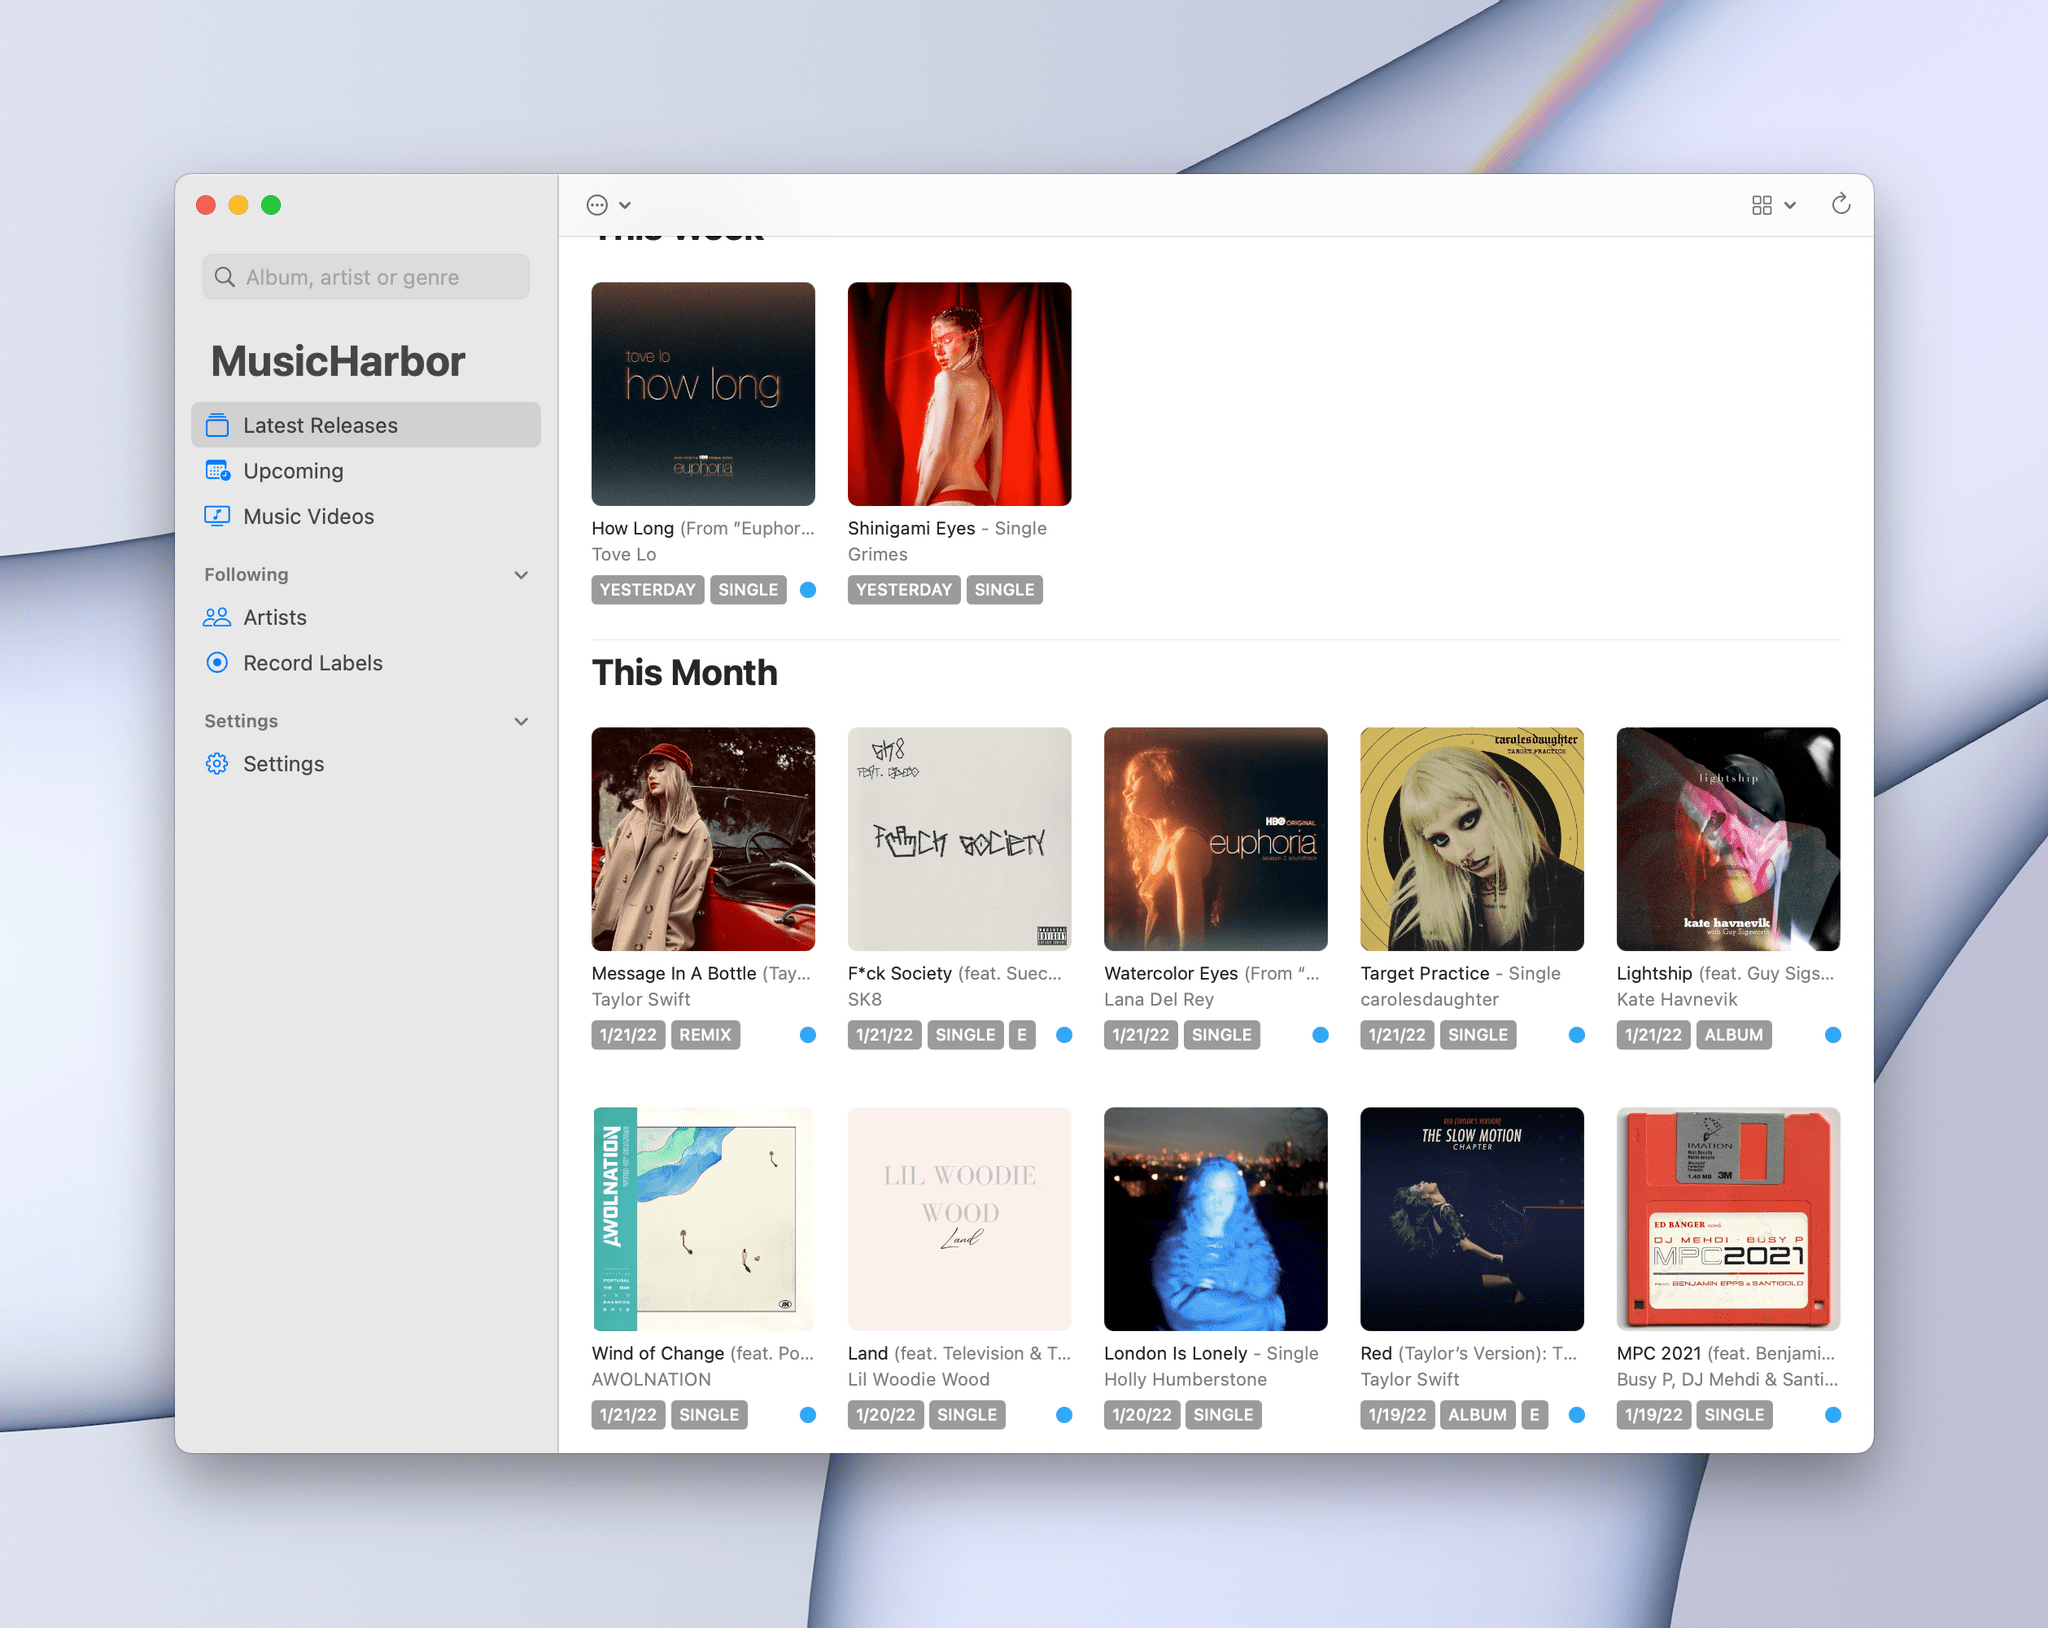Toggle unread dot on Message In A Bottle
The width and height of the screenshot is (2048, 1628).
click(x=808, y=1035)
